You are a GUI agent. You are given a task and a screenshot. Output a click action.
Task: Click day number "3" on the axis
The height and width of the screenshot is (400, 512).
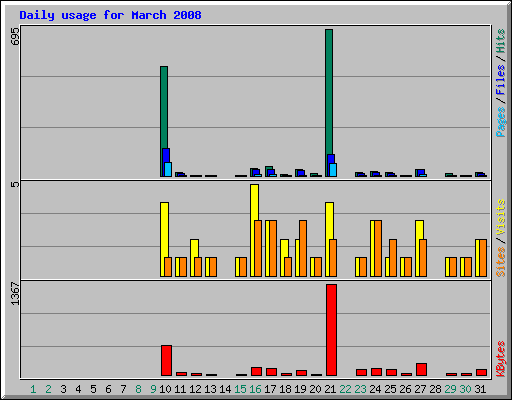click(63, 389)
